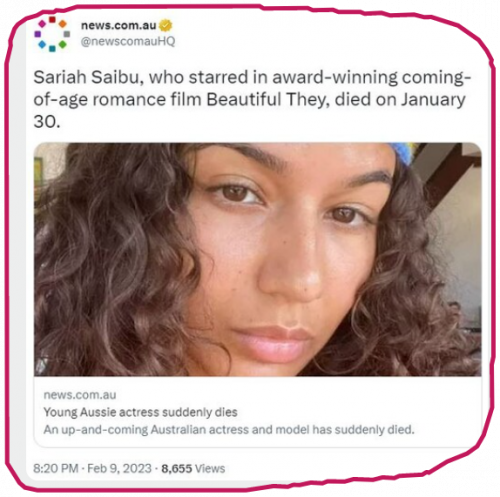The width and height of the screenshot is (500, 497).
Task: Click 'January' in the tweet text
Action: pos(433,100)
